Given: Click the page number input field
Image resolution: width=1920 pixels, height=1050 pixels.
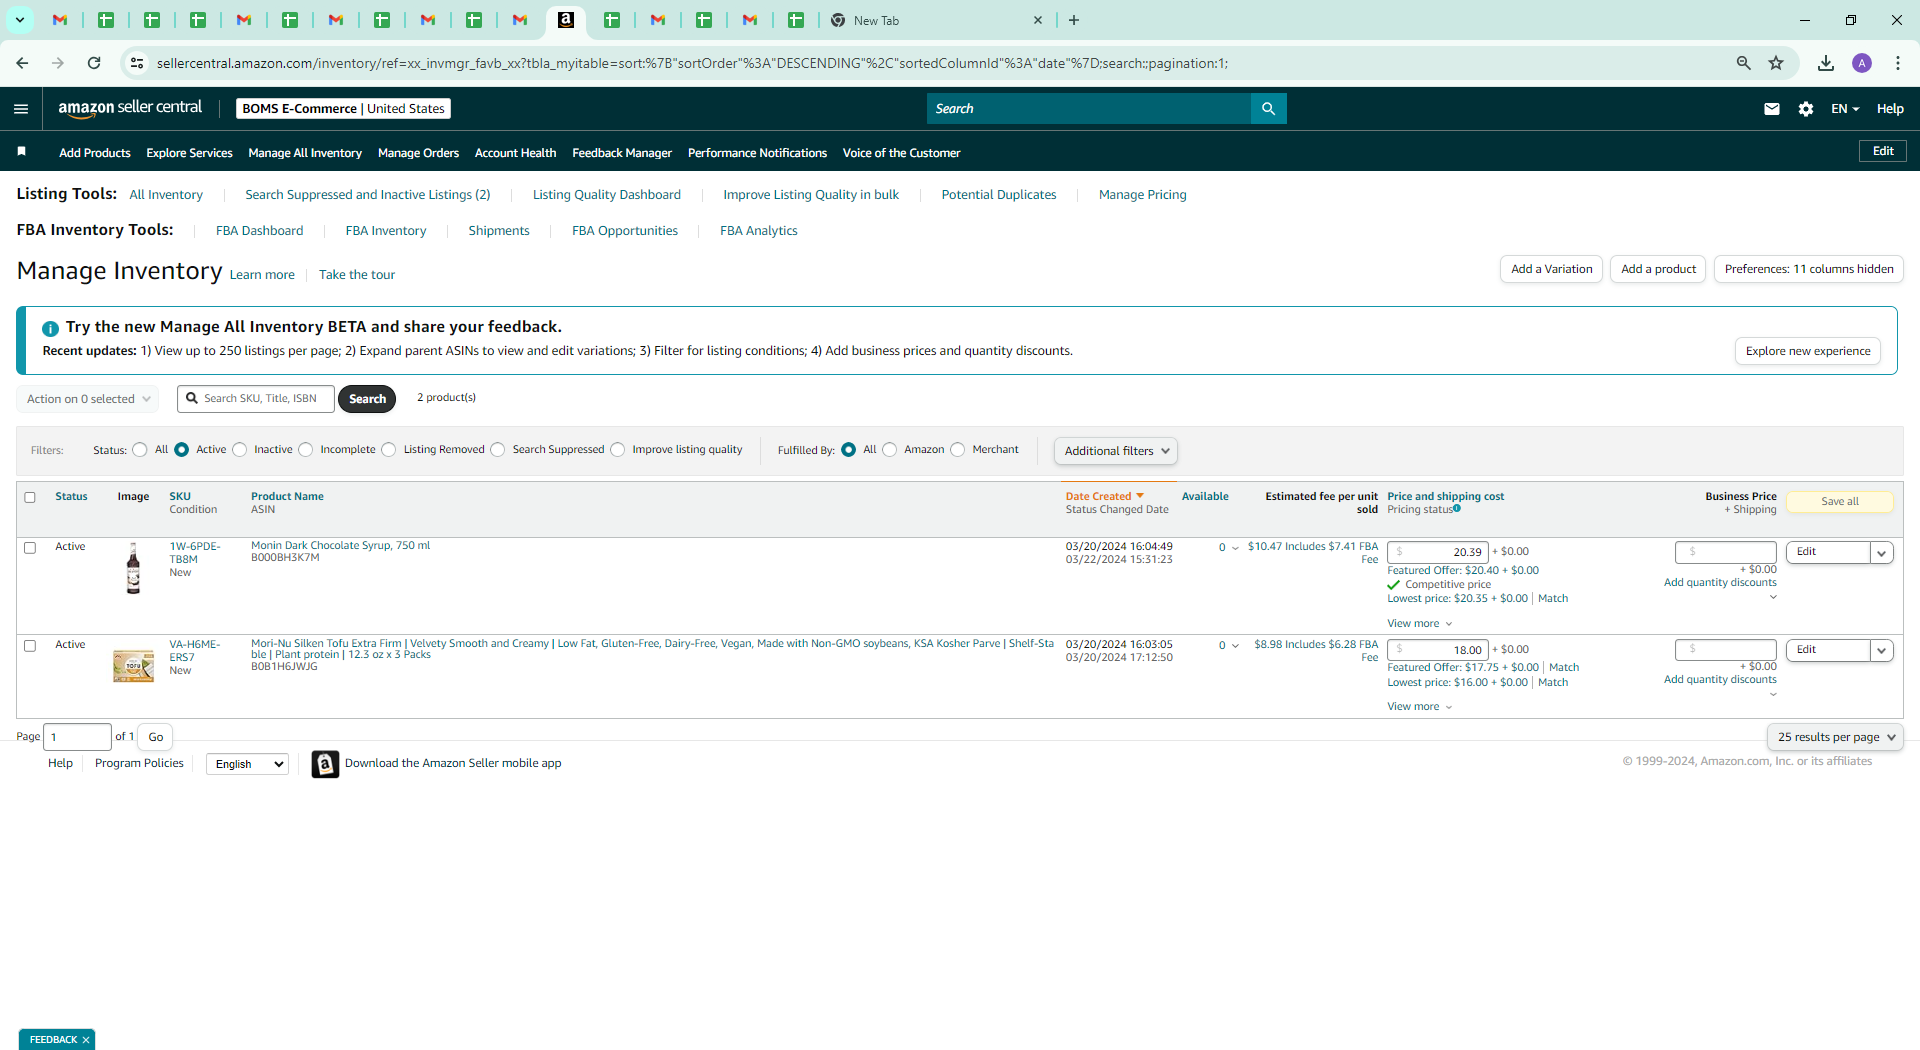Looking at the screenshot, I should (78, 737).
